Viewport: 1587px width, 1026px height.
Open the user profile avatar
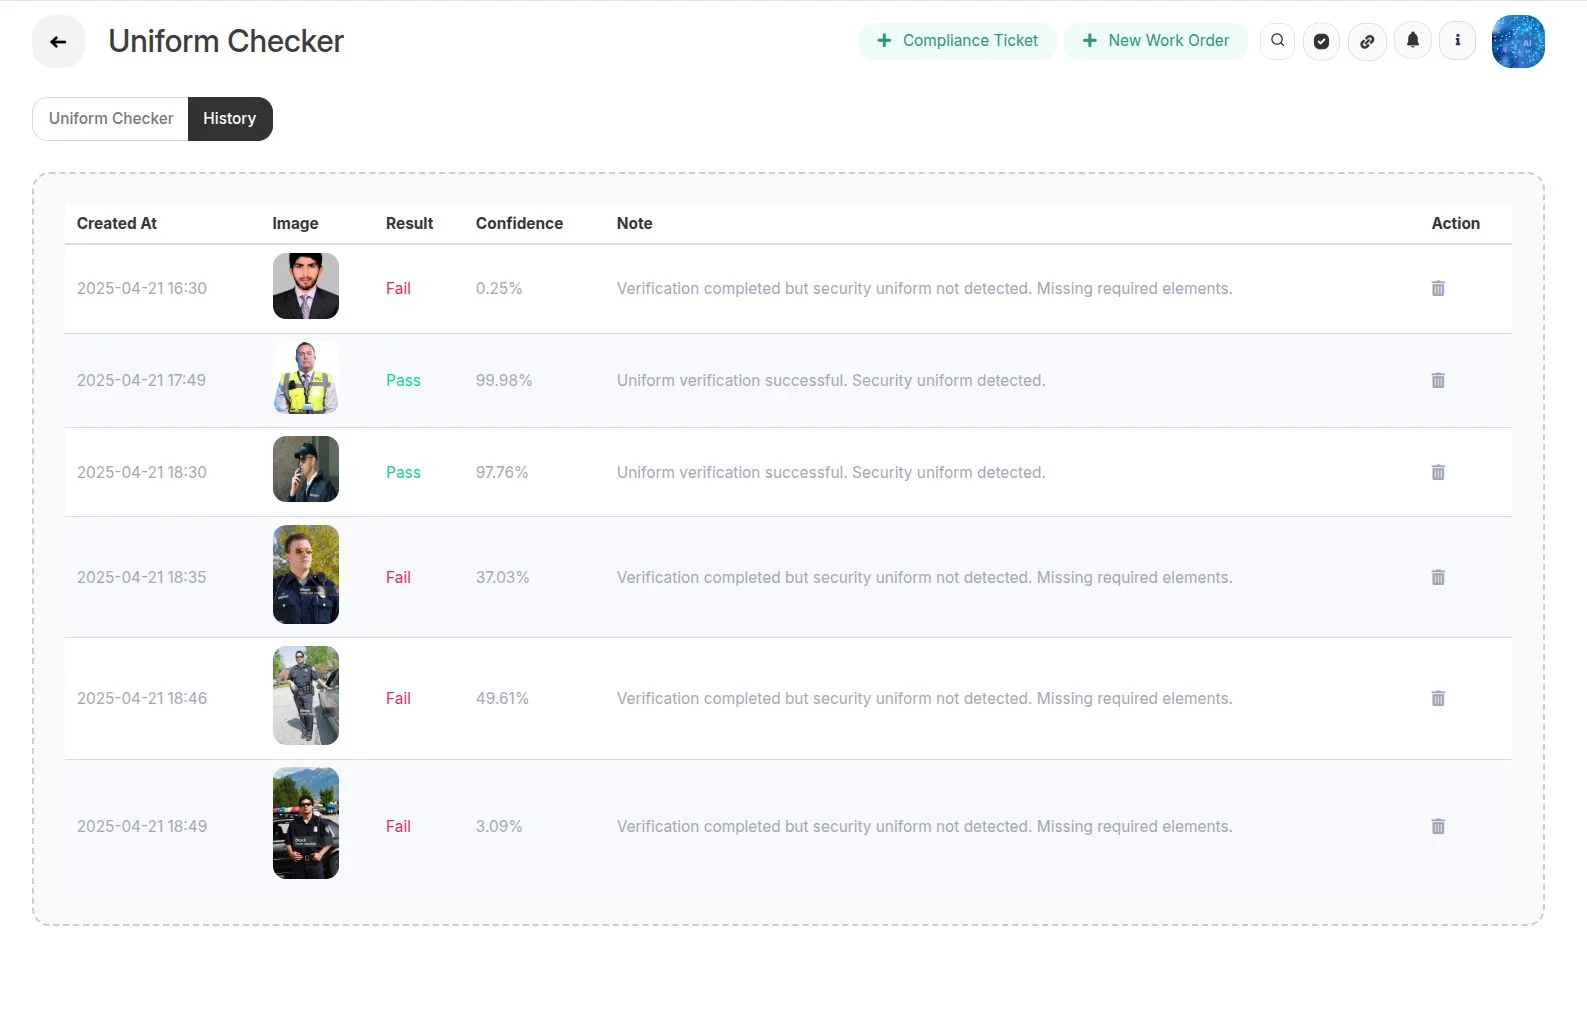1517,41
